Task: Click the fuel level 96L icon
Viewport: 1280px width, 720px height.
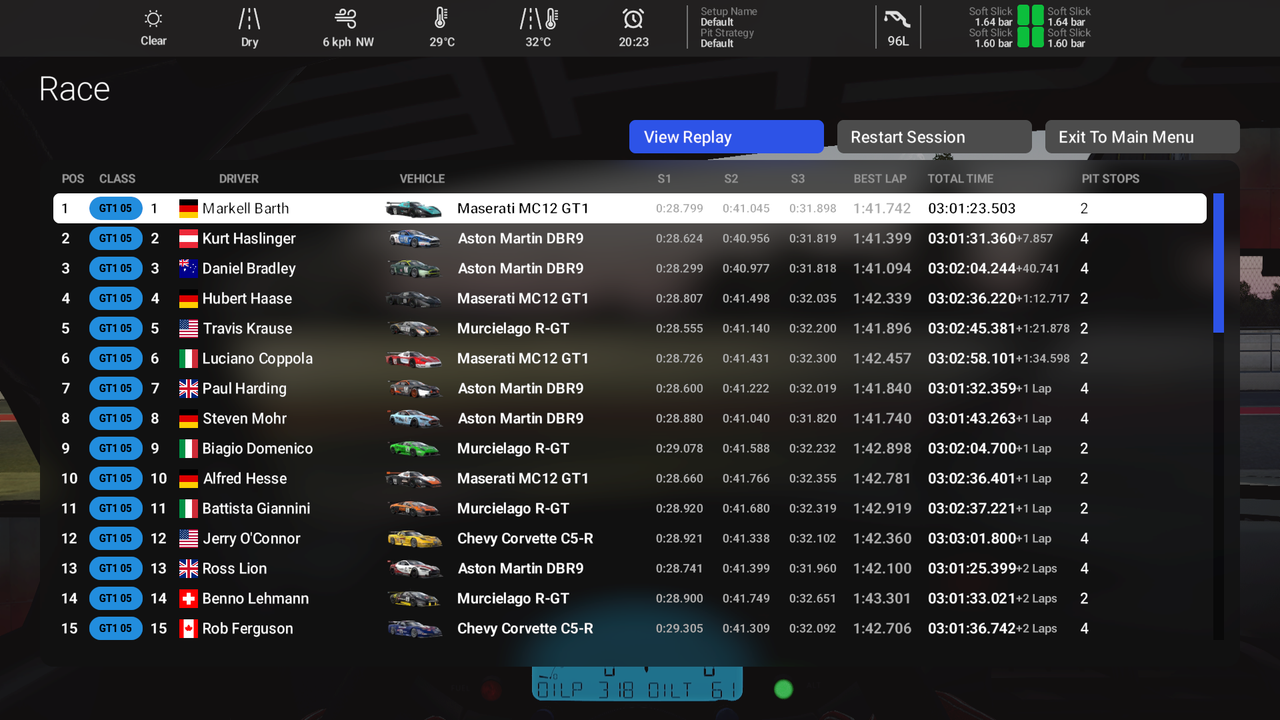Action: click(897, 20)
